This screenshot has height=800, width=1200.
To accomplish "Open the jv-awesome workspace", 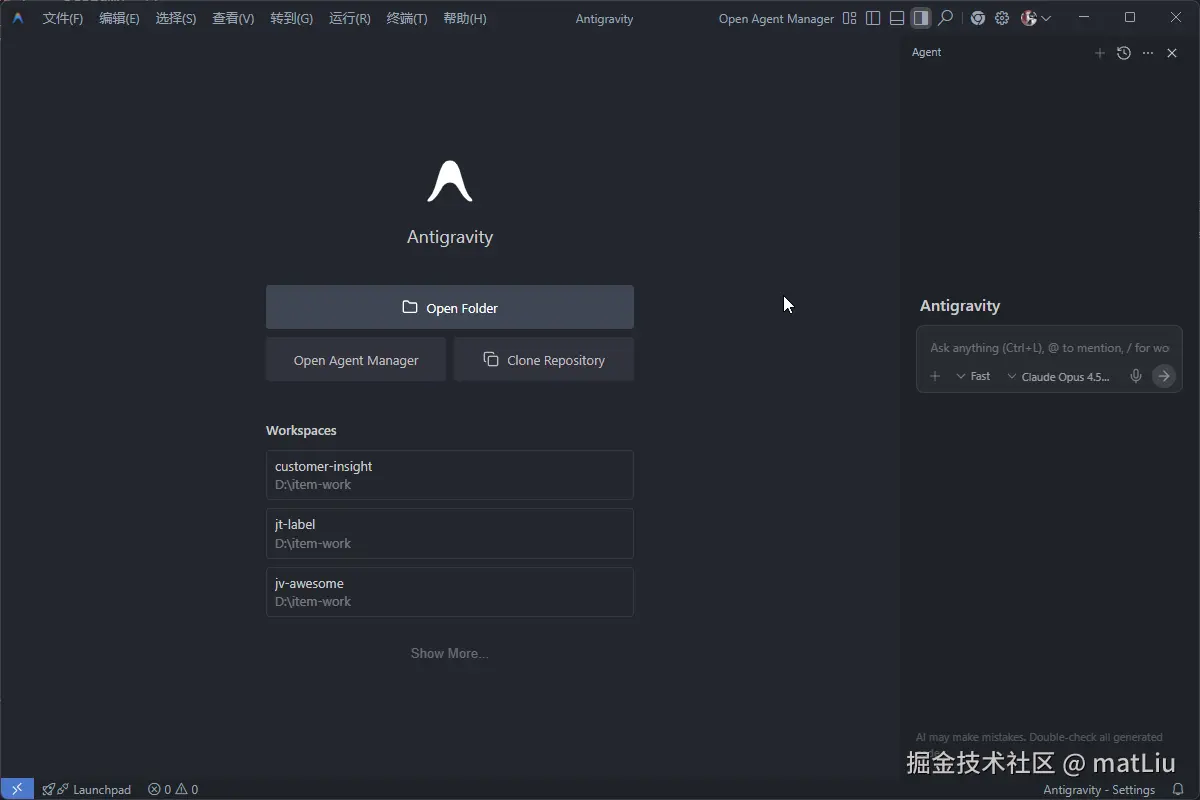I will click(x=450, y=592).
